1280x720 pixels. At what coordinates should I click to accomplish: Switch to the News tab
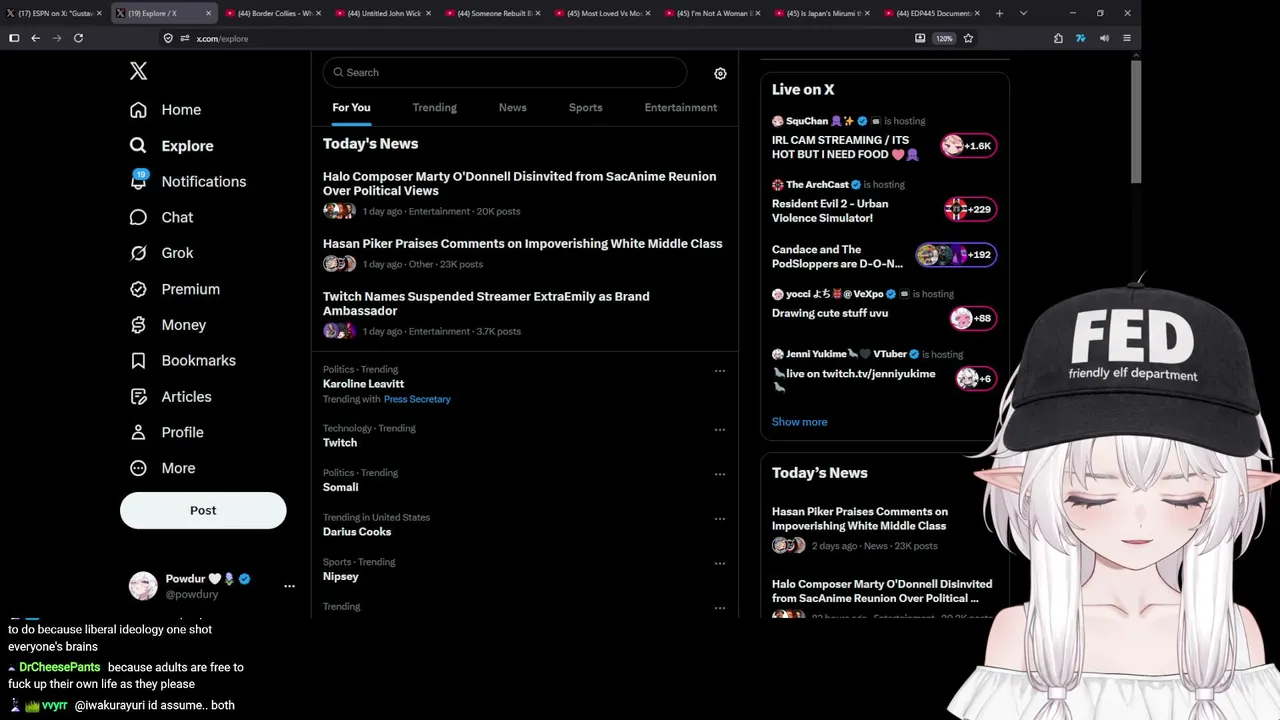(x=512, y=108)
